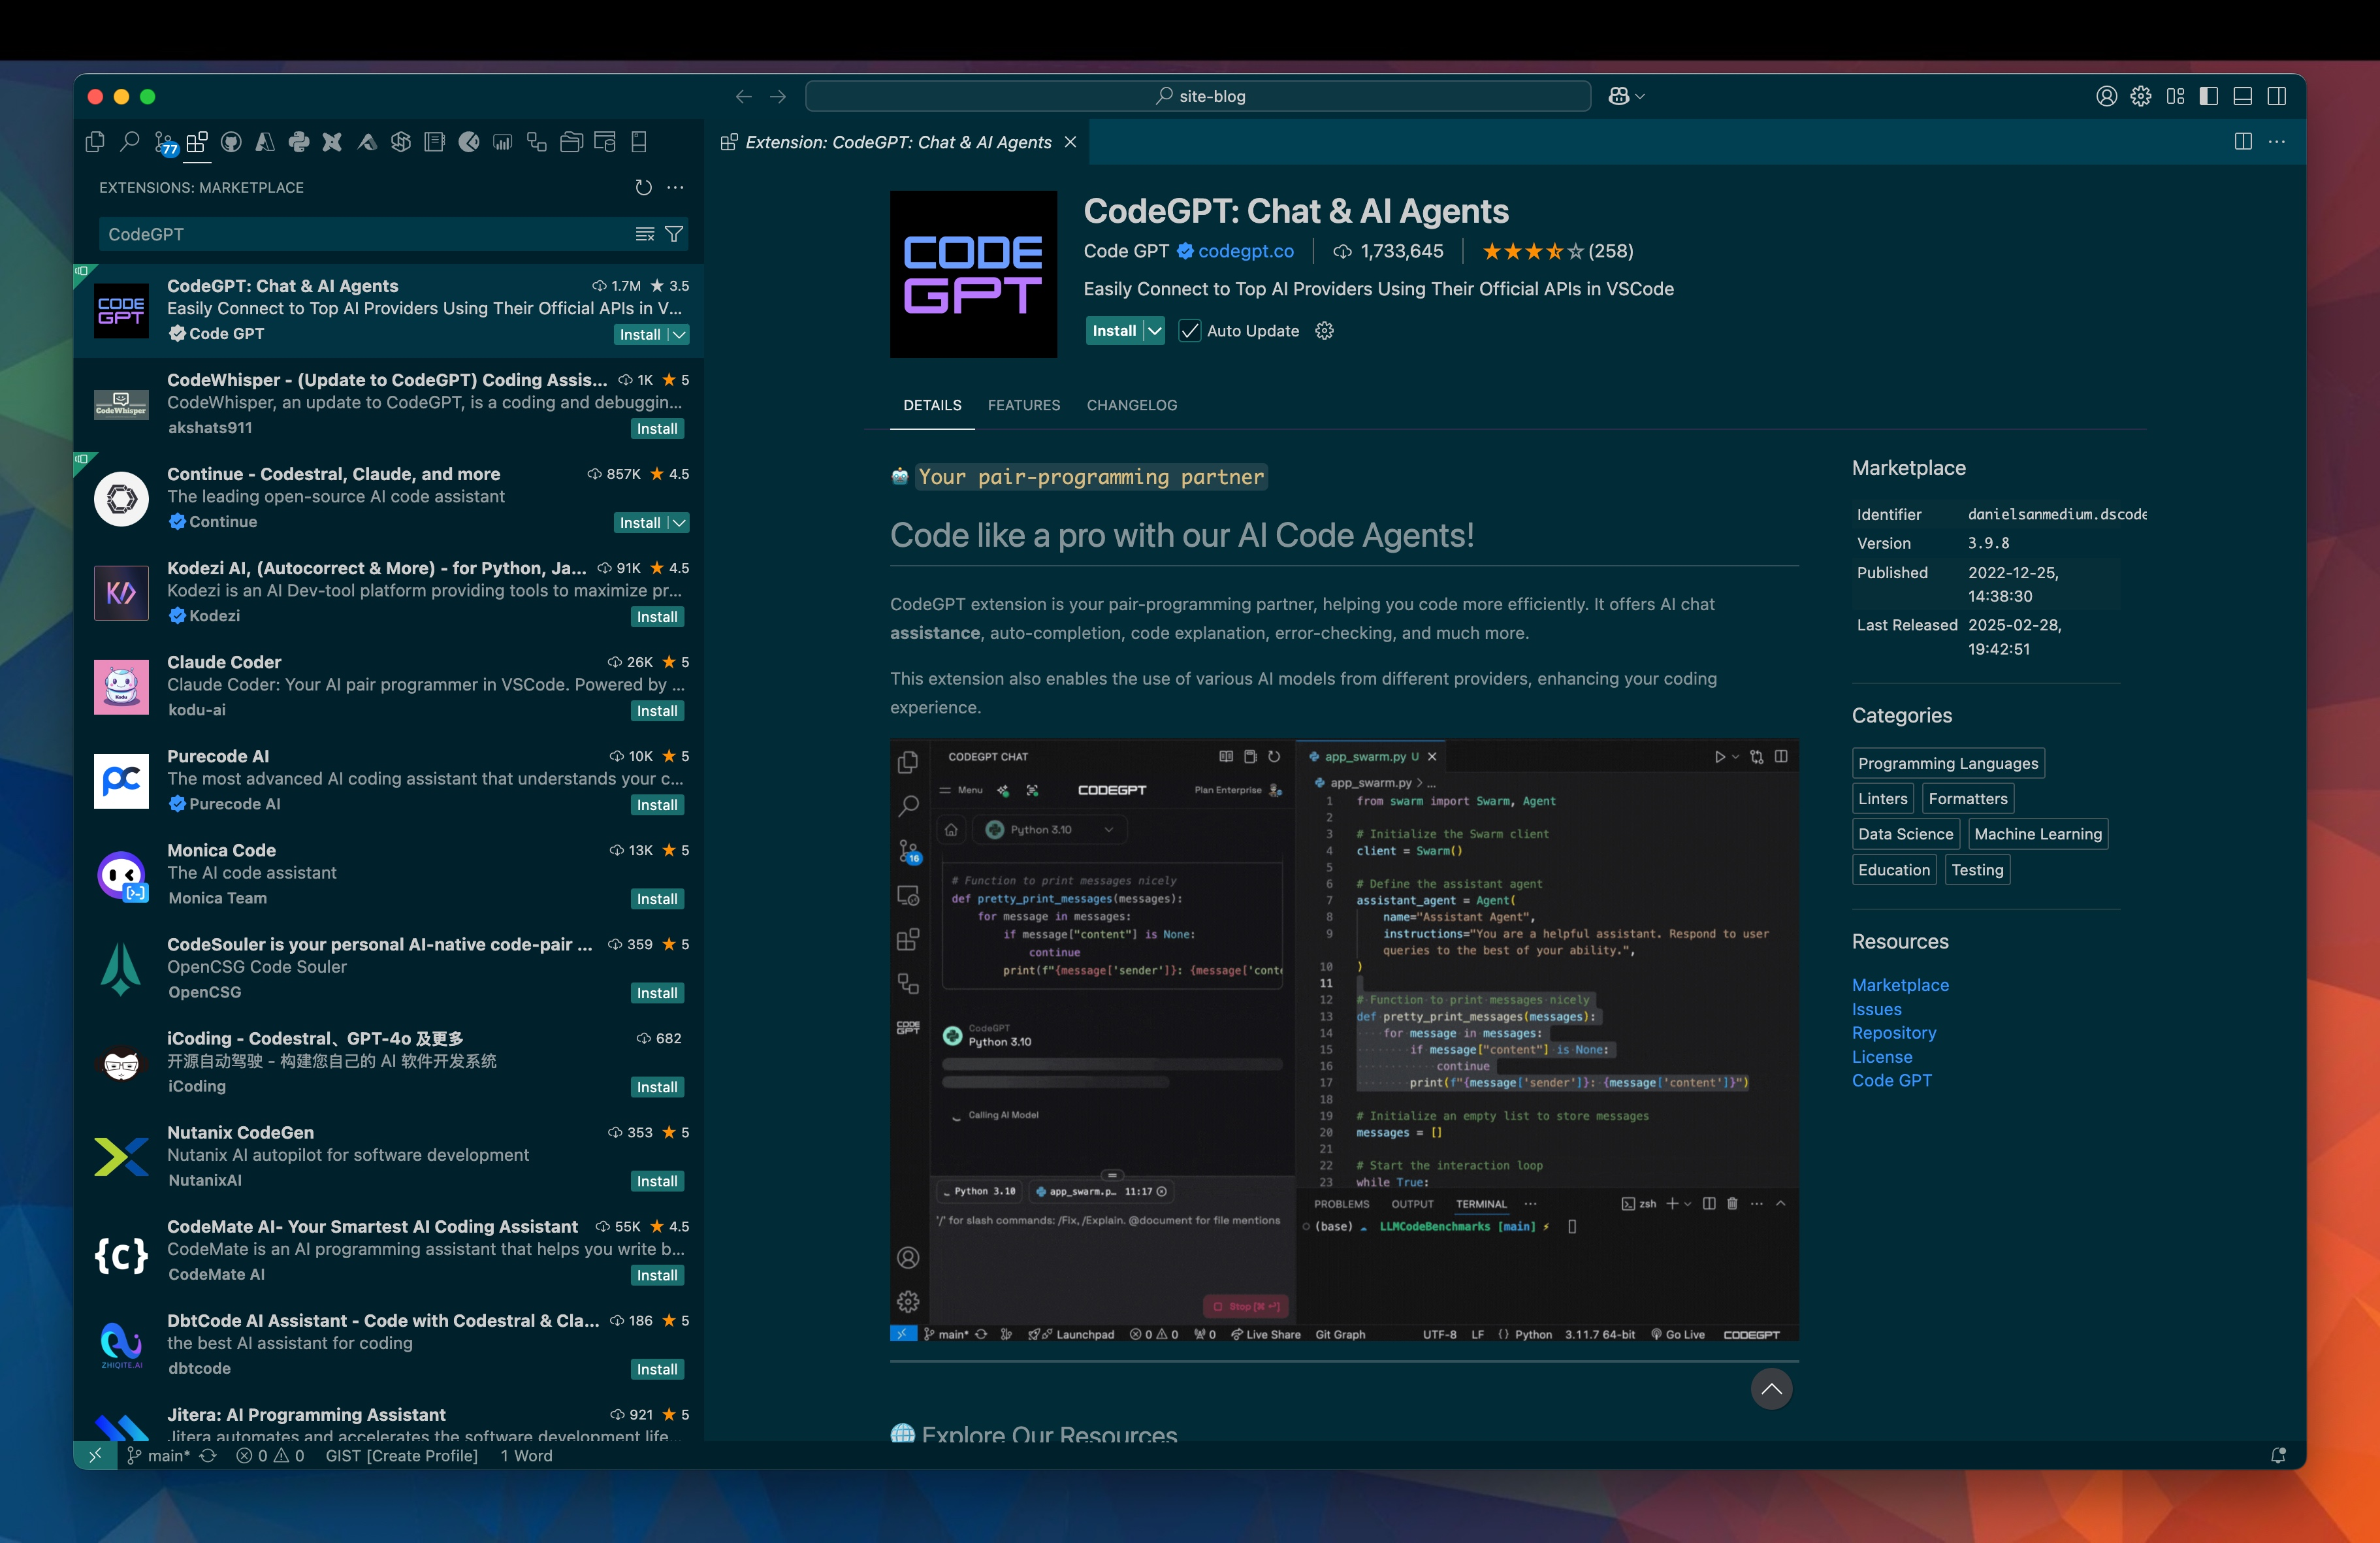Open the codegpt.co publisher link
This screenshot has width=2380, height=1543.
1245,251
